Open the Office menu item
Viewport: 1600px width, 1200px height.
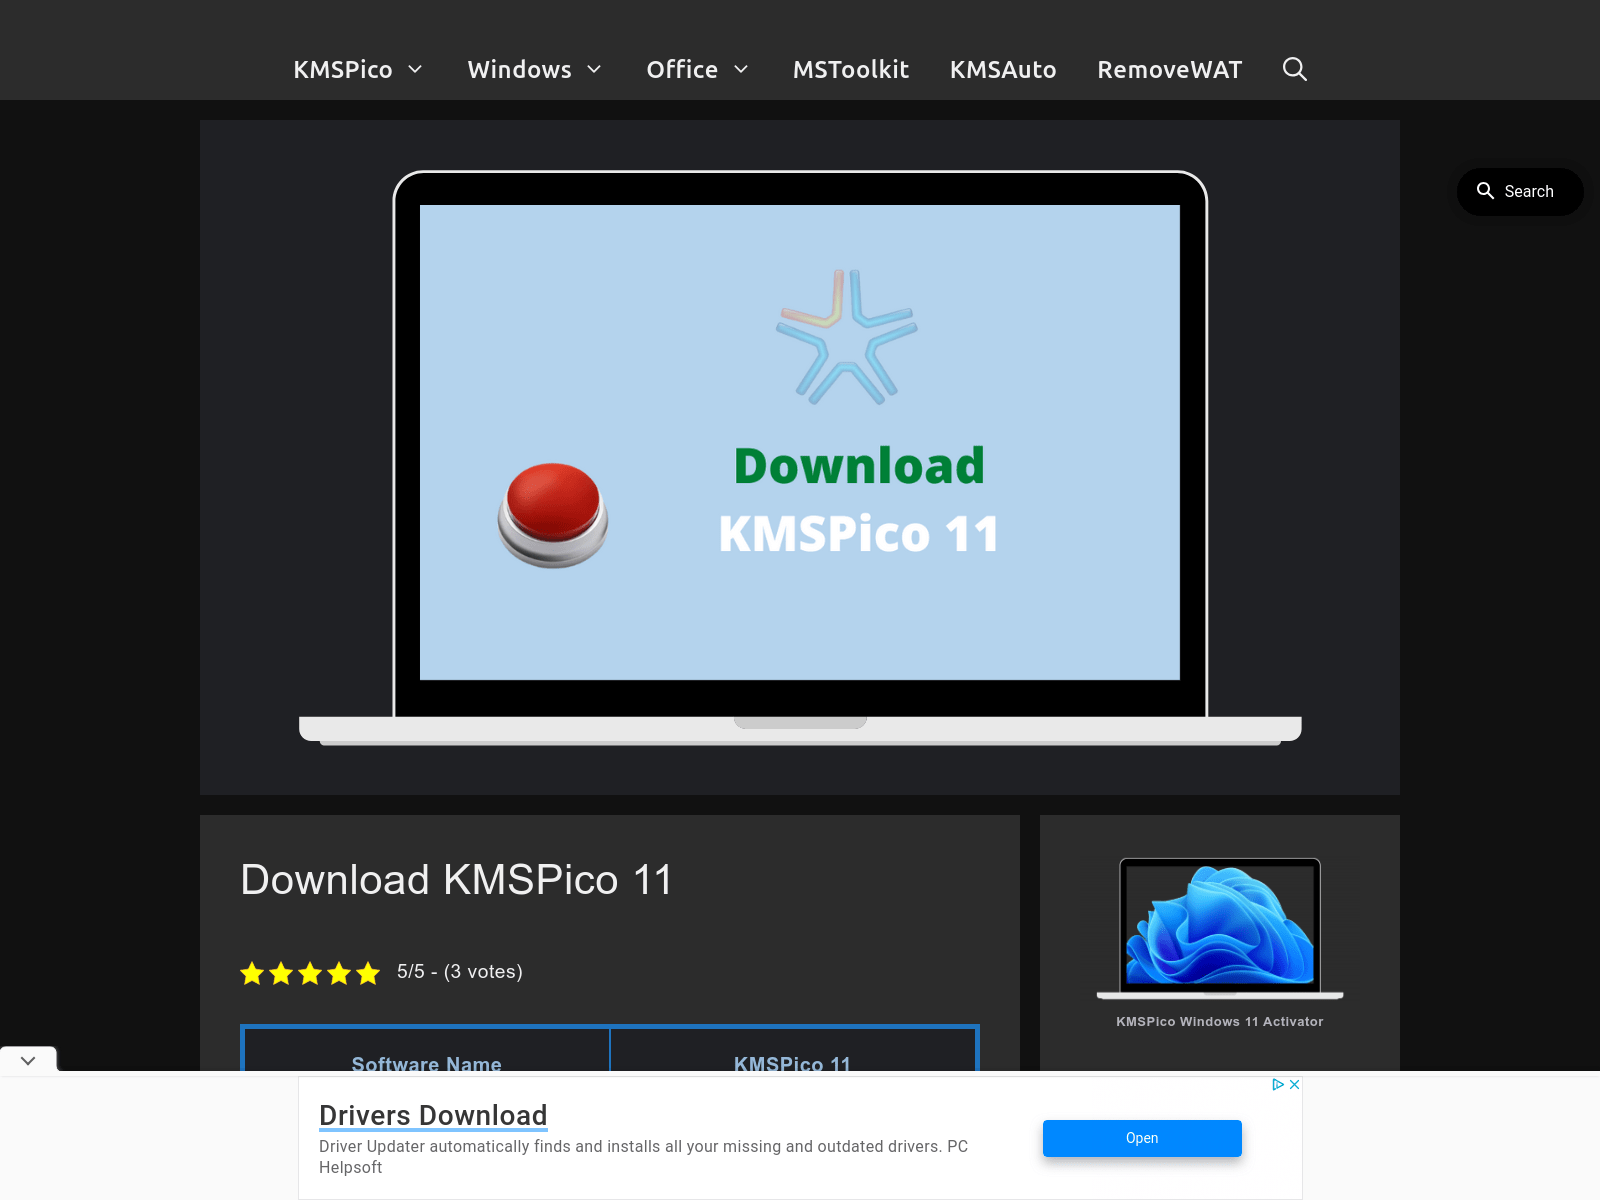click(682, 69)
